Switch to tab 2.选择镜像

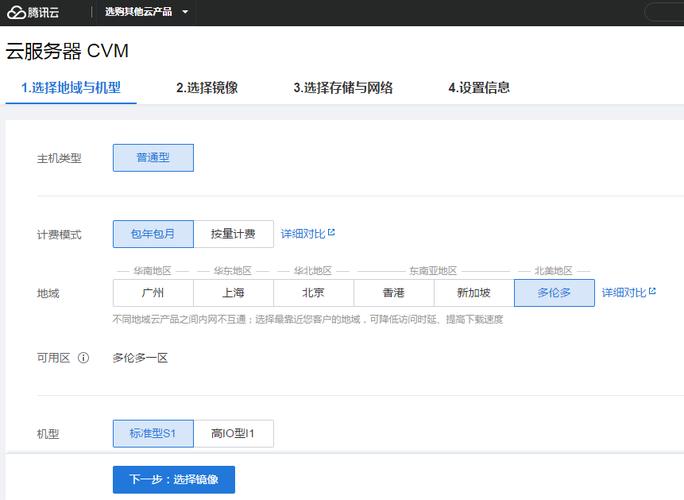[x=207, y=88]
